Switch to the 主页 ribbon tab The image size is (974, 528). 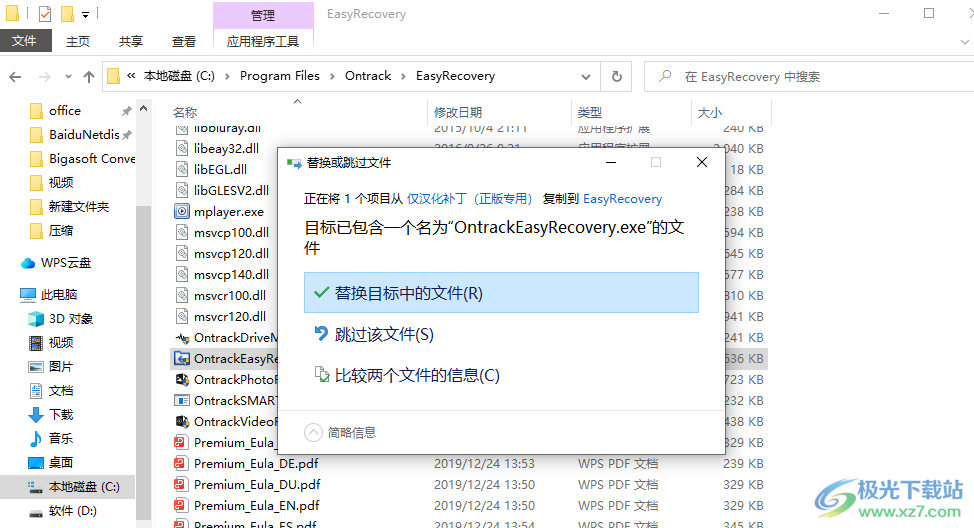point(78,41)
